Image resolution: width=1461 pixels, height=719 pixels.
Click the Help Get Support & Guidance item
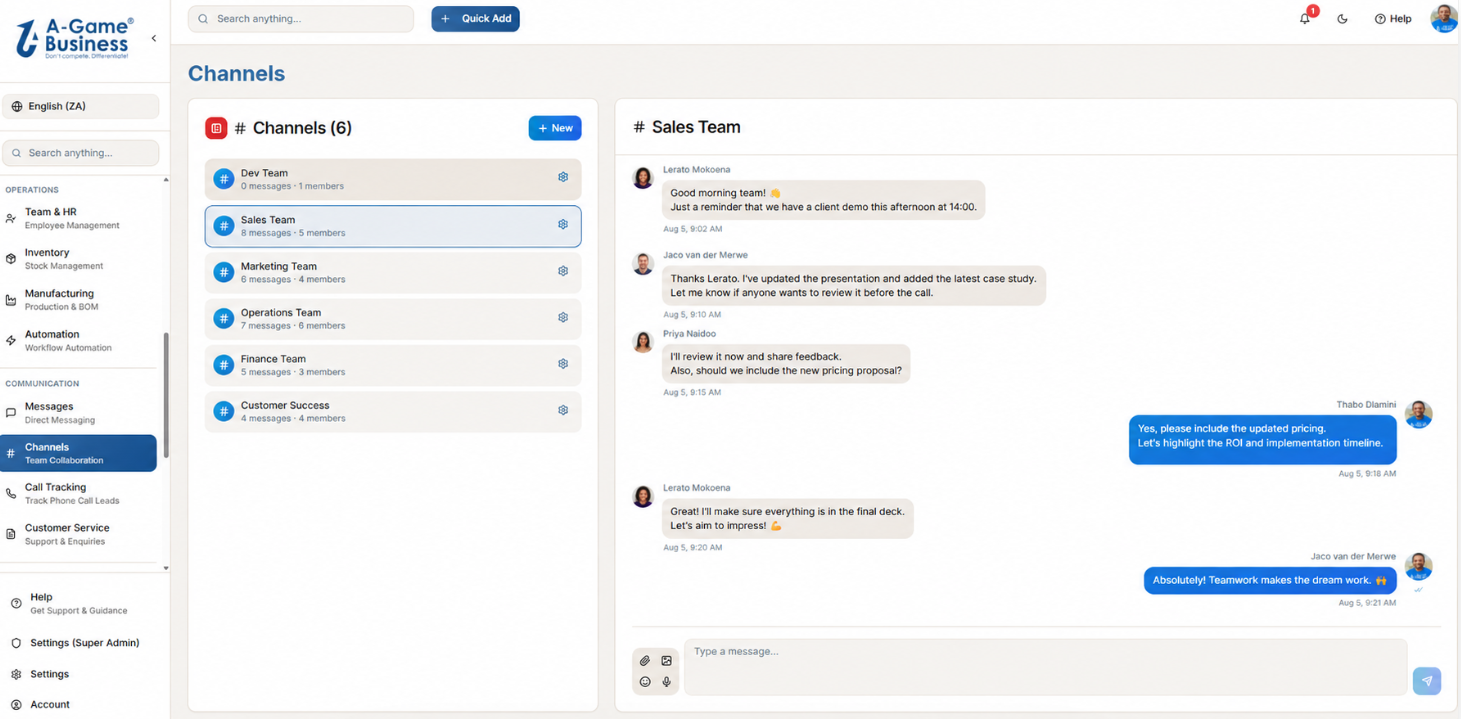click(79, 603)
